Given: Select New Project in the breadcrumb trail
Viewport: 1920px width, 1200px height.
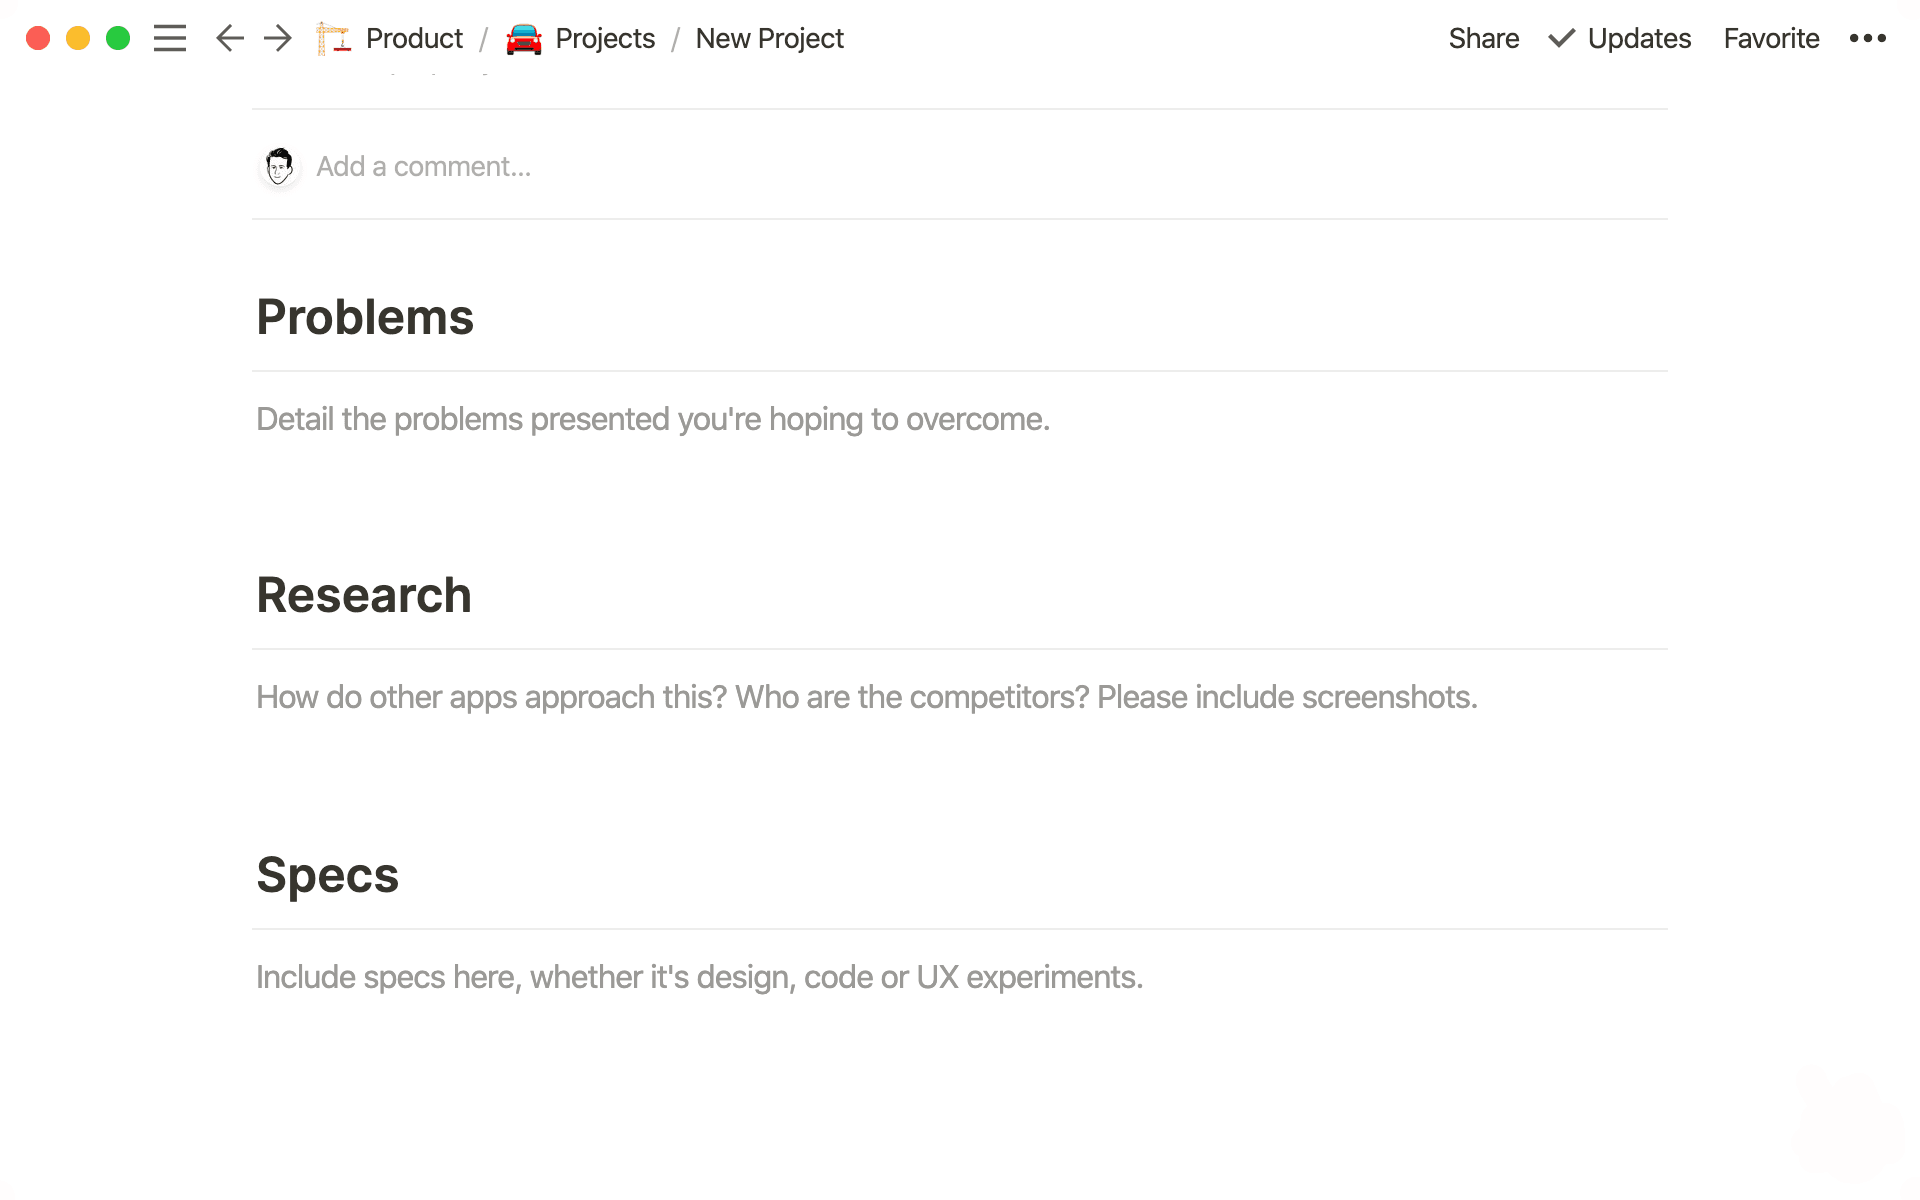Looking at the screenshot, I should (x=769, y=38).
